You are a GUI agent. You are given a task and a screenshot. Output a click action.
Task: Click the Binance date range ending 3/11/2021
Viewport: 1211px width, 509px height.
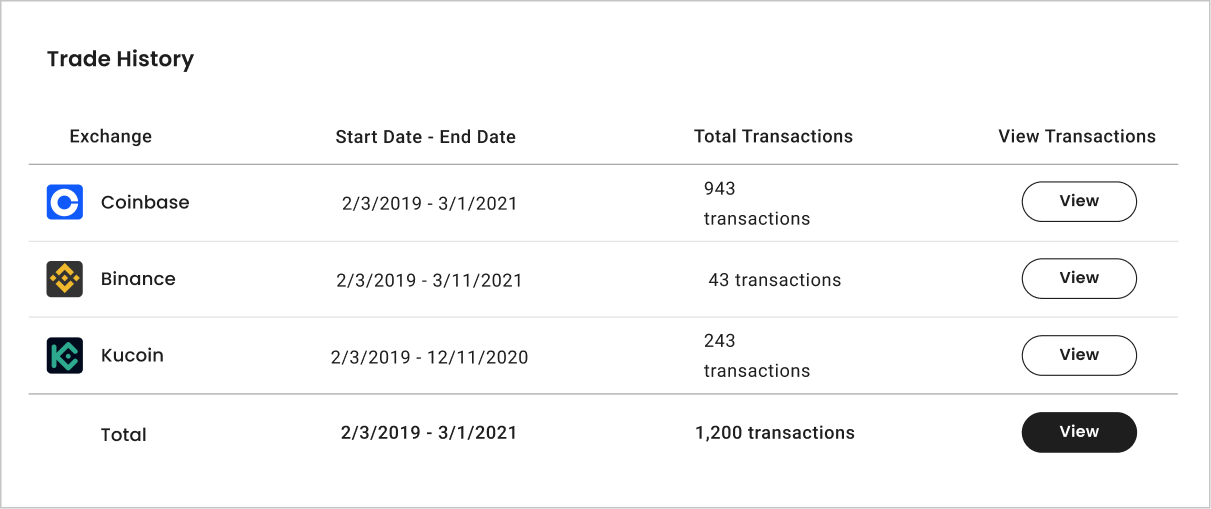tap(429, 281)
